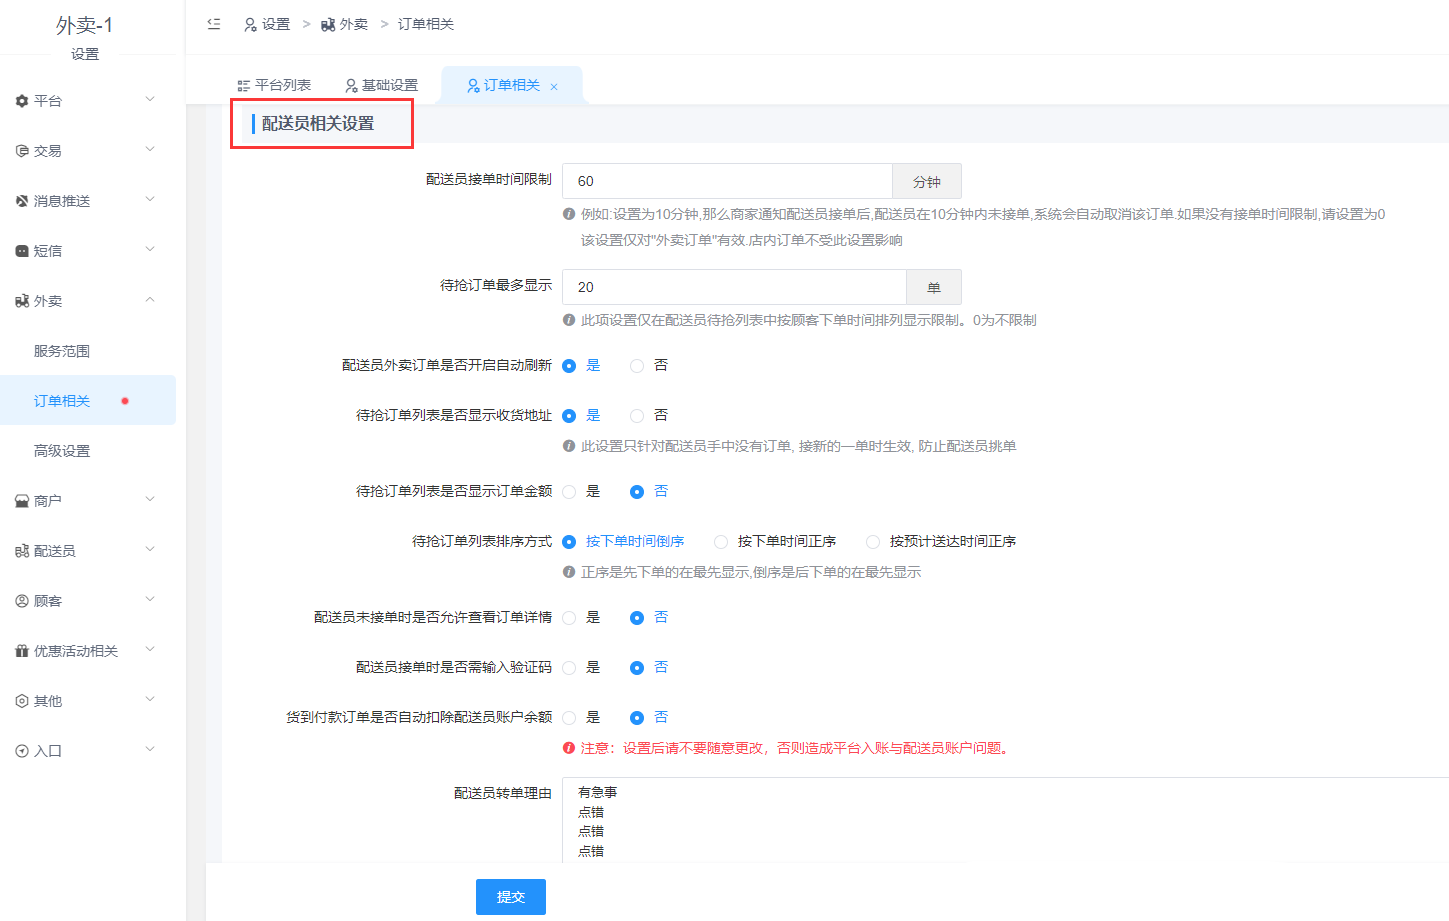Image resolution: width=1449 pixels, height=921 pixels.
Task: Click the 其他 hexagon icon in the sidebar
Action: pos(22,701)
